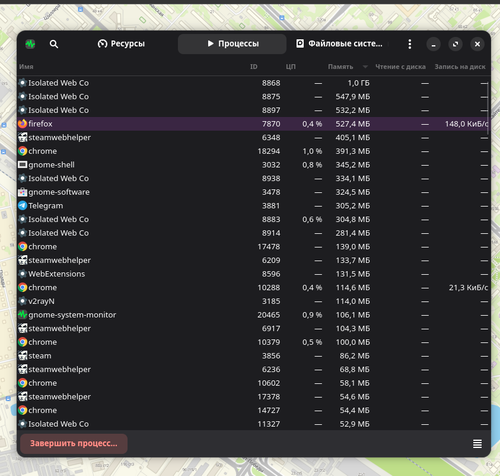Select the Процессы tab

[x=232, y=44]
